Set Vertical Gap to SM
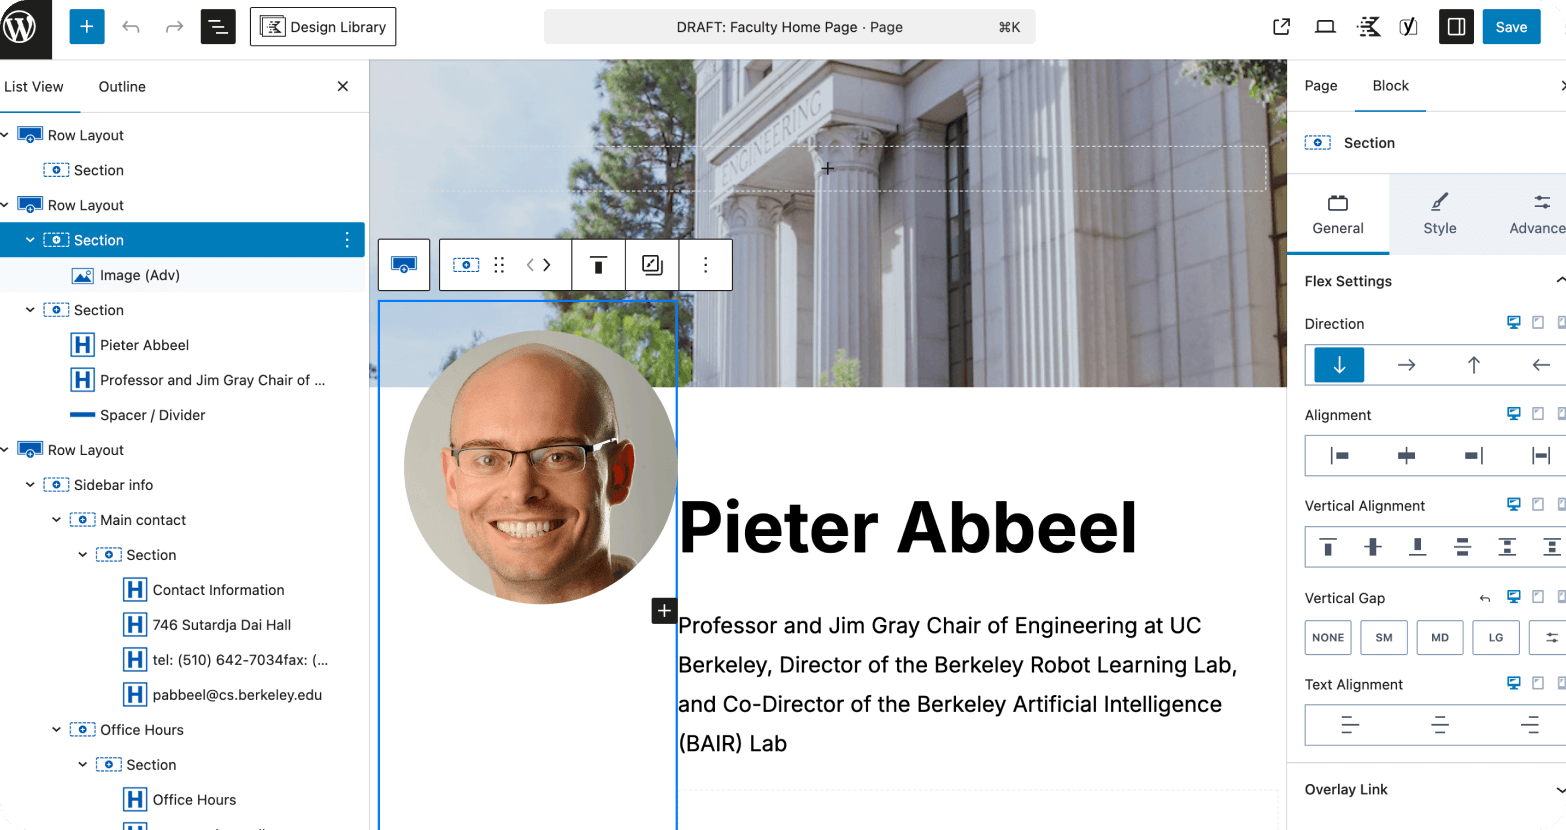Image resolution: width=1566 pixels, height=830 pixels. (1384, 638)
